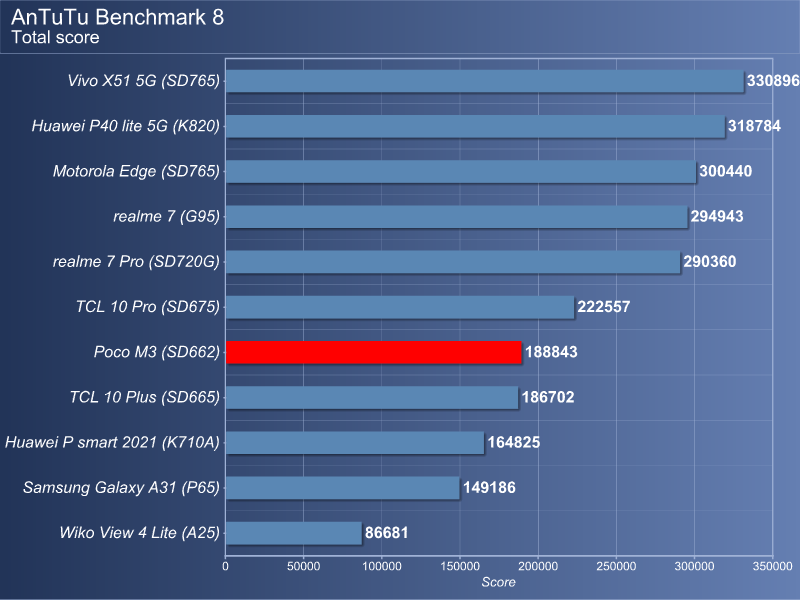800x600 pixels.
Task: Click the score value 188843
Action: pyautogui.click(x=551, y=352)
